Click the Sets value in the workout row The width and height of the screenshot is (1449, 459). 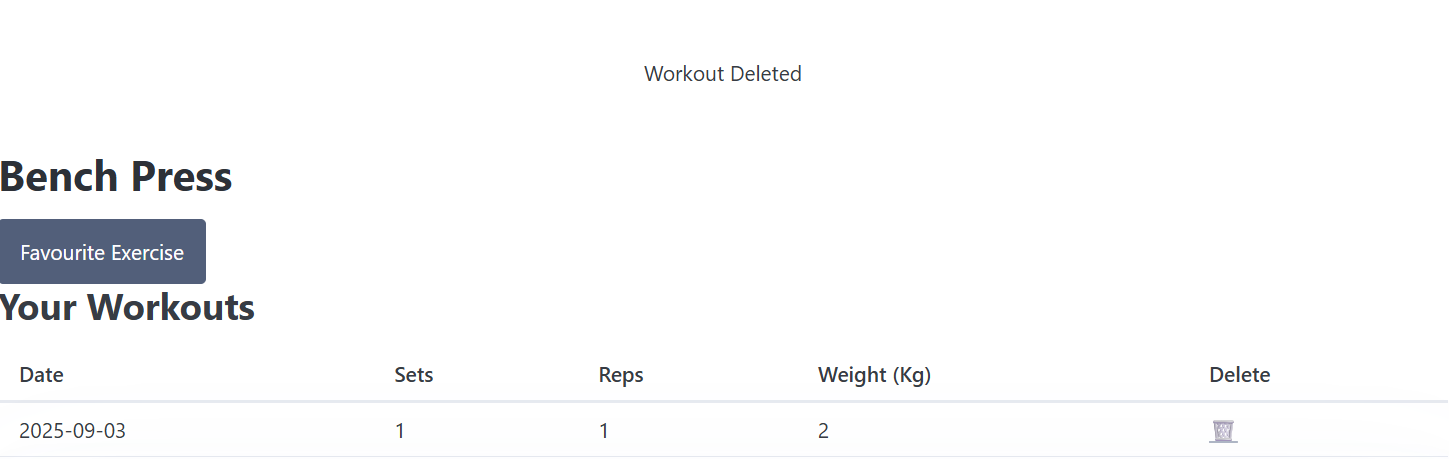400,431
